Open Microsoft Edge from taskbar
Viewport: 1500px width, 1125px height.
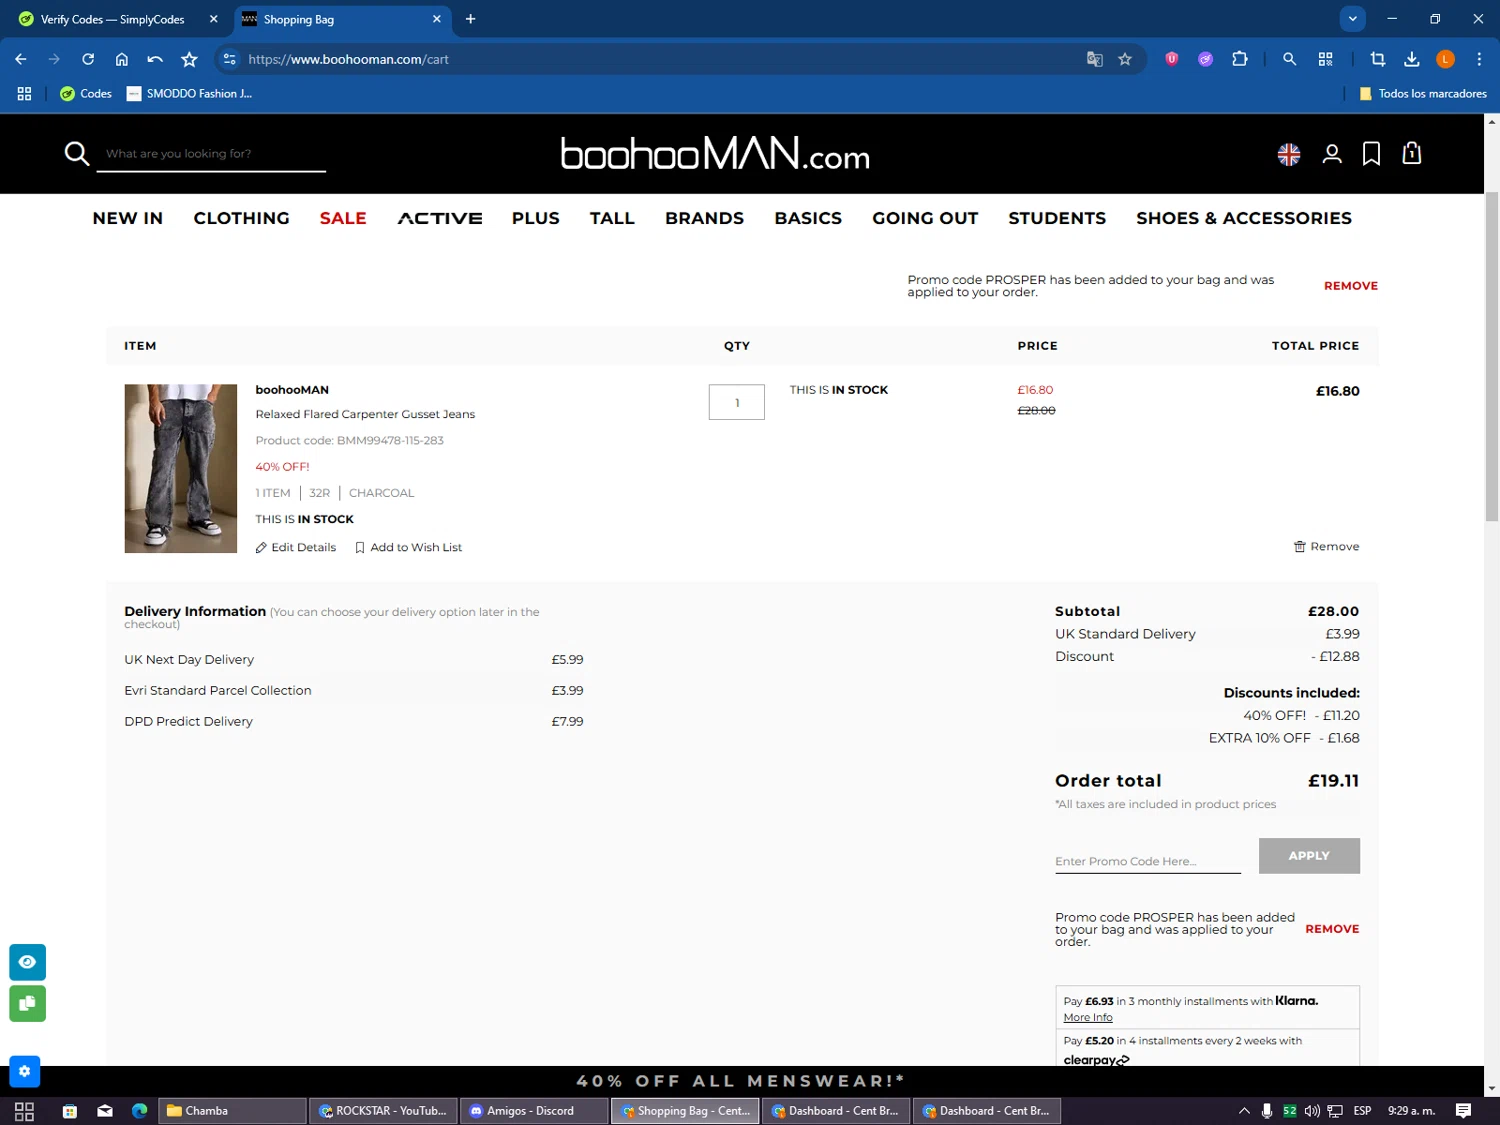point(139,1111)
